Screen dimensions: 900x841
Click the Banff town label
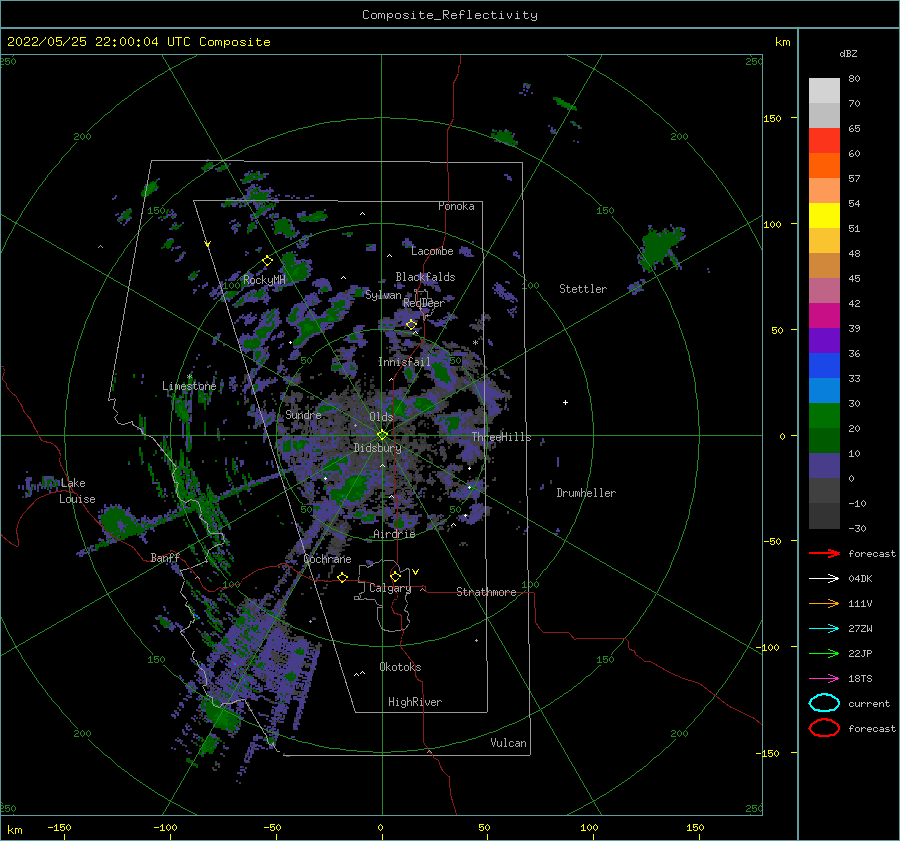(x=165, y=557)
